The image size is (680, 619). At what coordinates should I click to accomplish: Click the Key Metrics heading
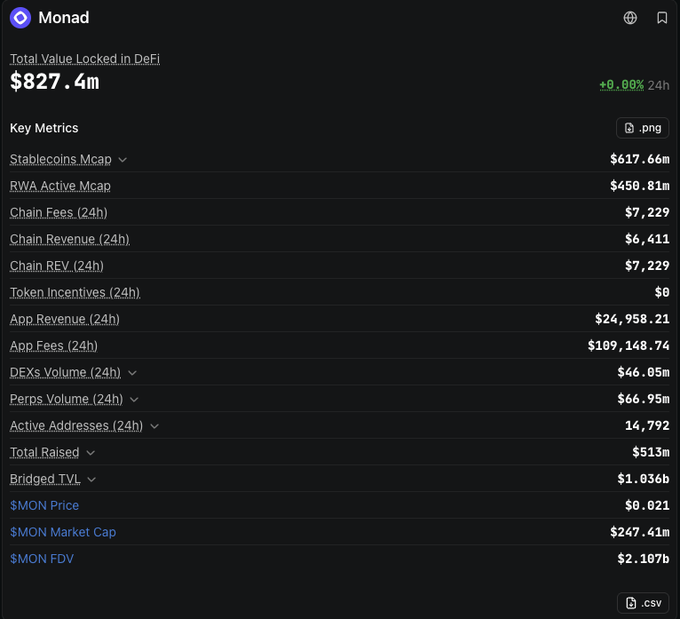point(44,128)
